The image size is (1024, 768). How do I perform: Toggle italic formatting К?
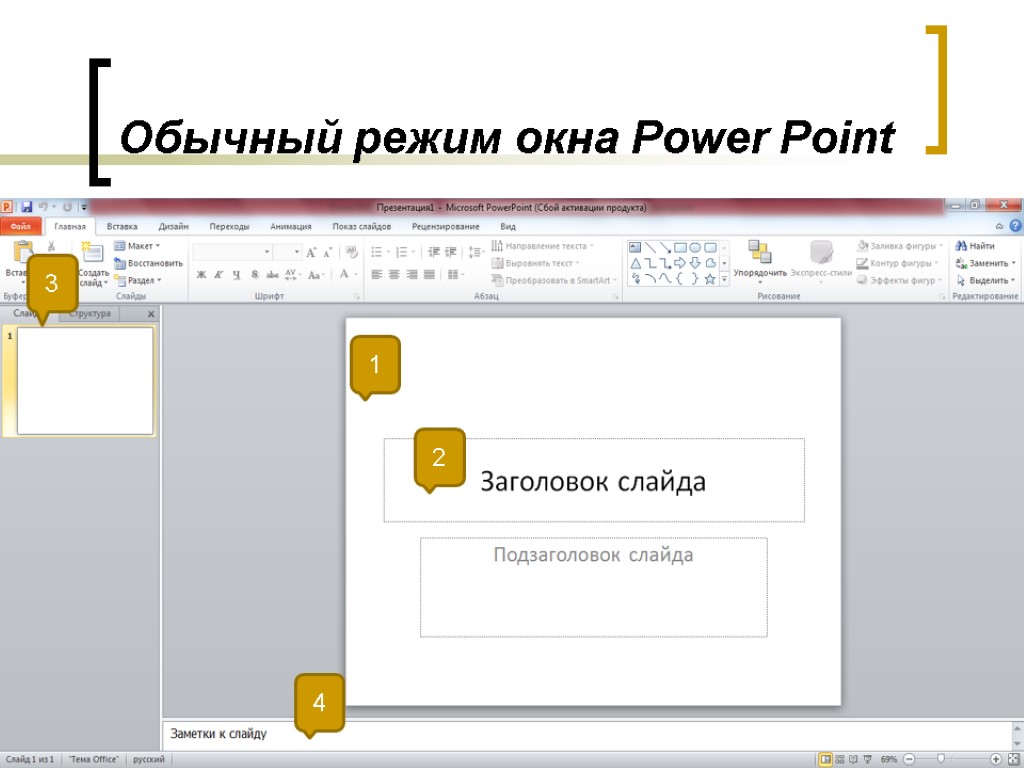[x=219, y=275]
